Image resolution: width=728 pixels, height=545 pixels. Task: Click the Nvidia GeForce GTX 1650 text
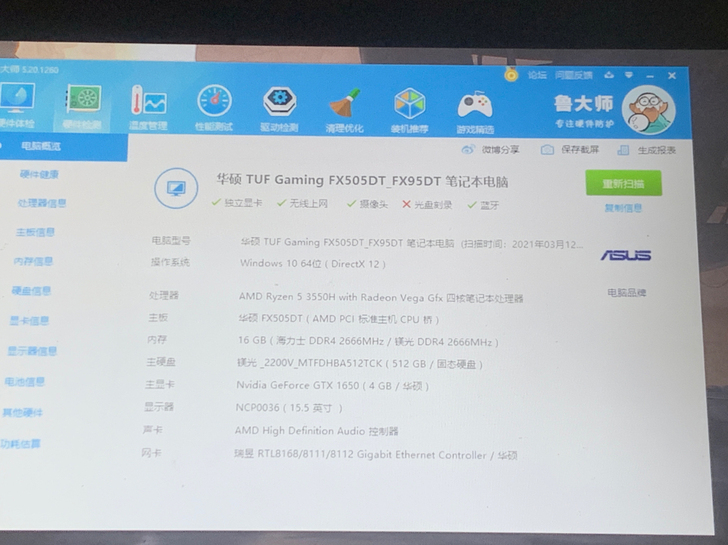tap(332, 385)
